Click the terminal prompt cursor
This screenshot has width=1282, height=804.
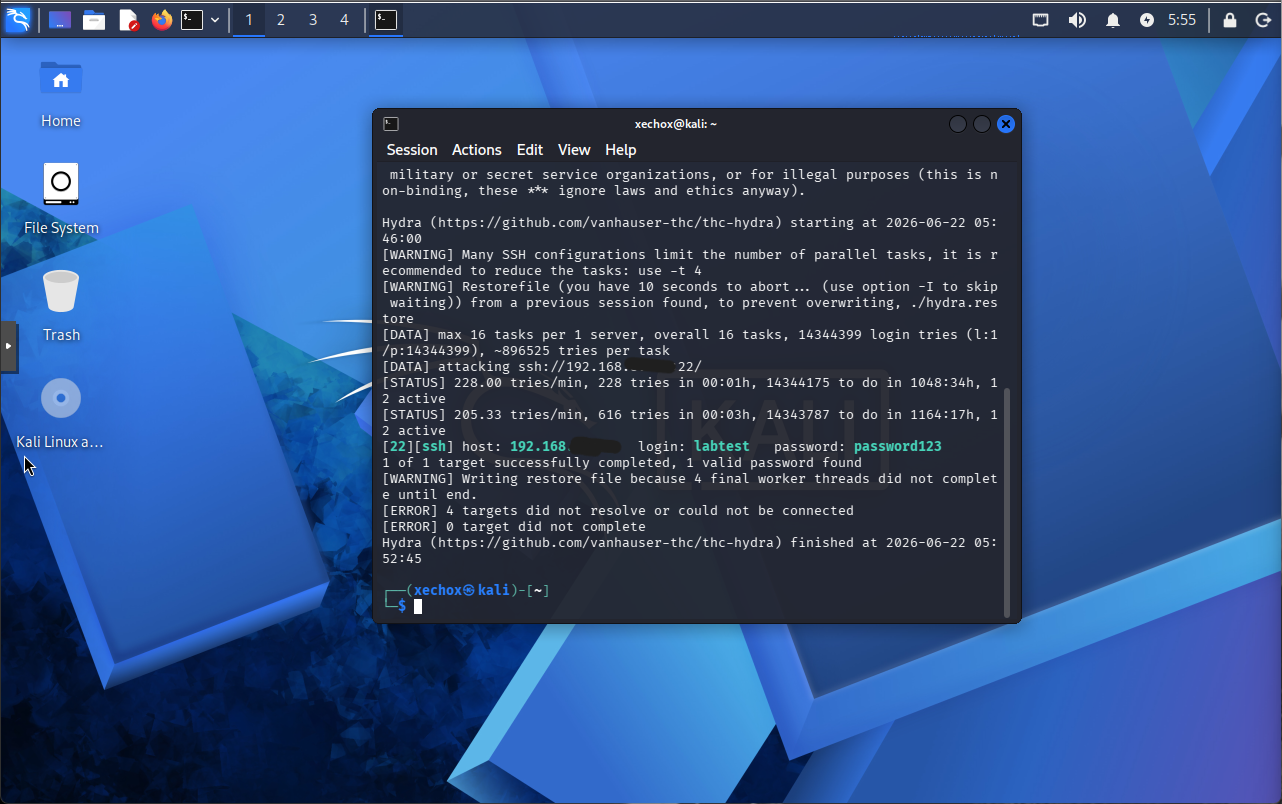pyautogui.click(x=418, y=606)
